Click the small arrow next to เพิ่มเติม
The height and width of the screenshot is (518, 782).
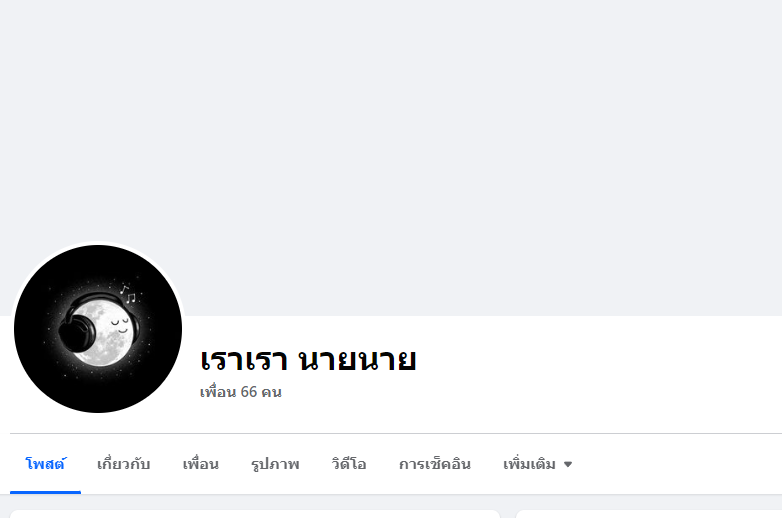pyautogui.click(x=568, y=465)
